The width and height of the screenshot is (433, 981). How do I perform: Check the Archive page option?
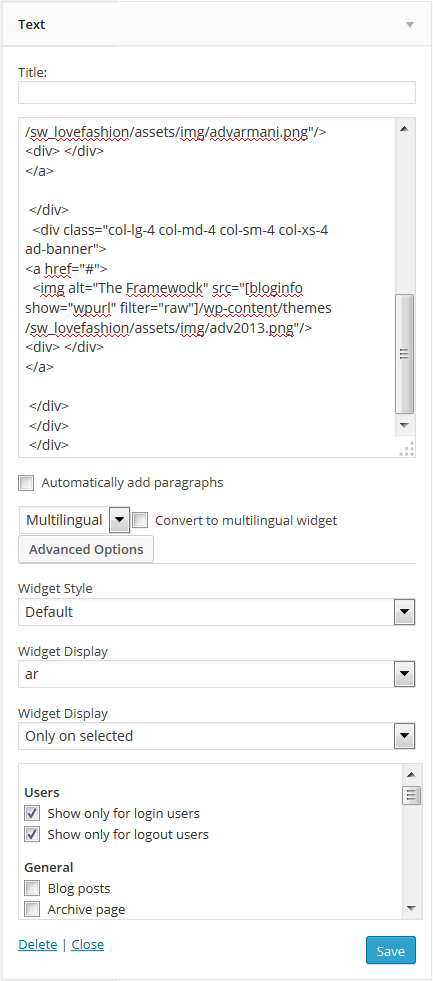[32, 909]
